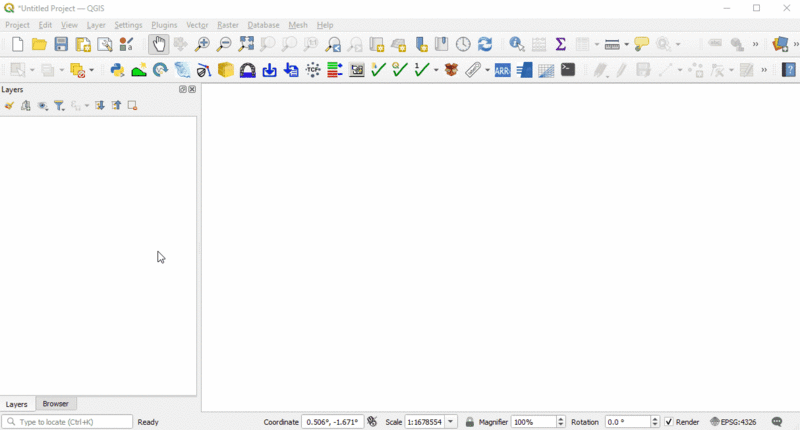Toggle the scale lock icon
800x430 pixels.
(x=470, y=422)
